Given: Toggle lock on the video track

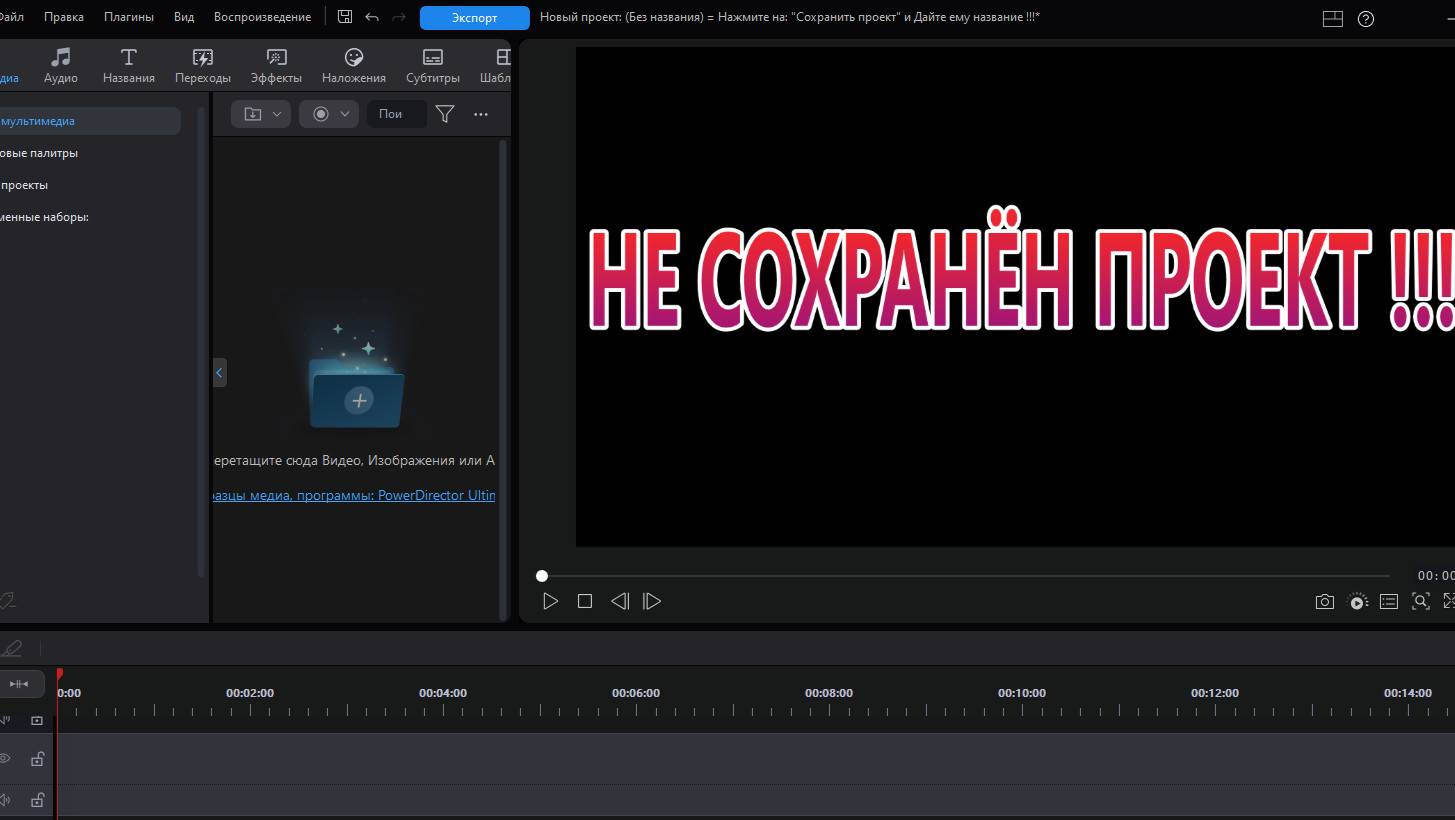Looking at the screenshot, I should [37, 759].
